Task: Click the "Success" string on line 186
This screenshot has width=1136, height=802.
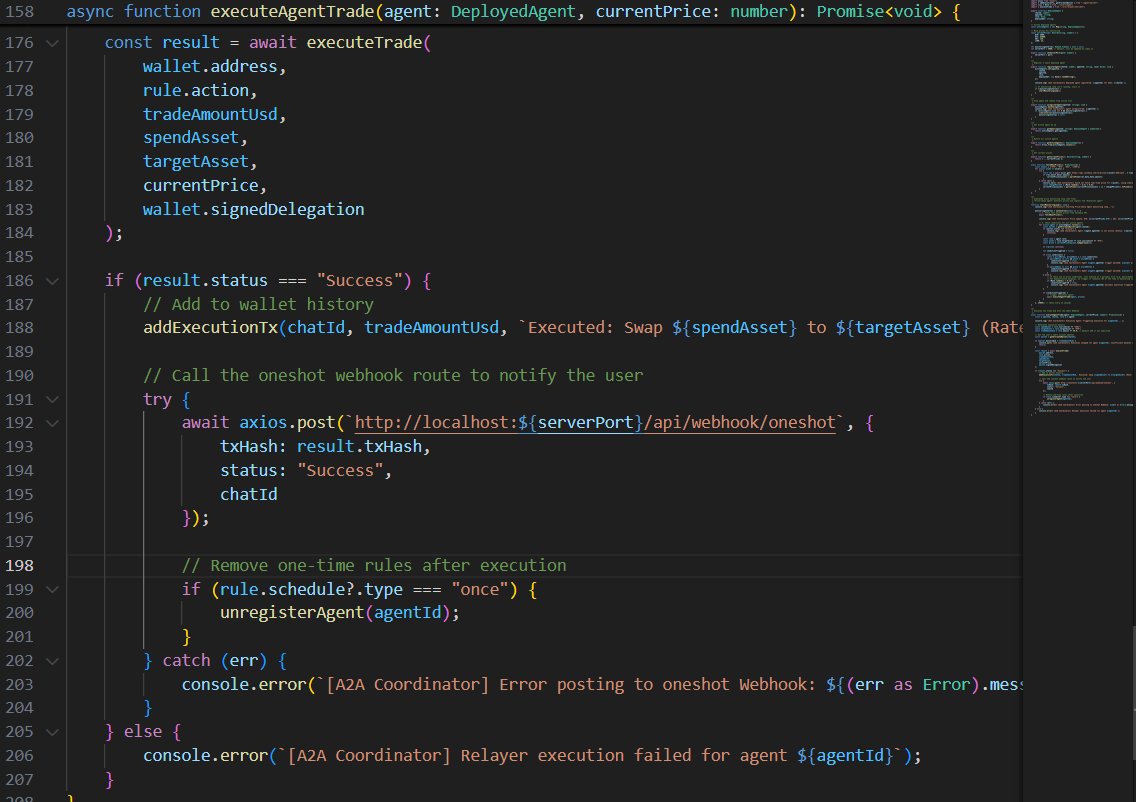Action: click(359, 280)
